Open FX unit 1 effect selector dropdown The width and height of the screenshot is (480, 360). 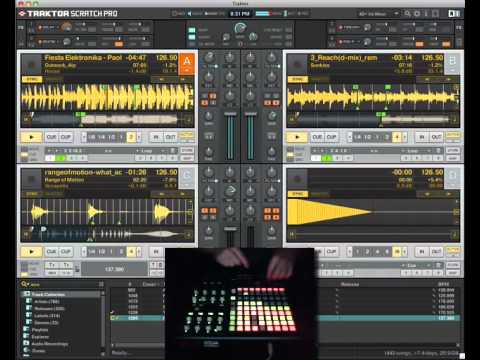49,27
